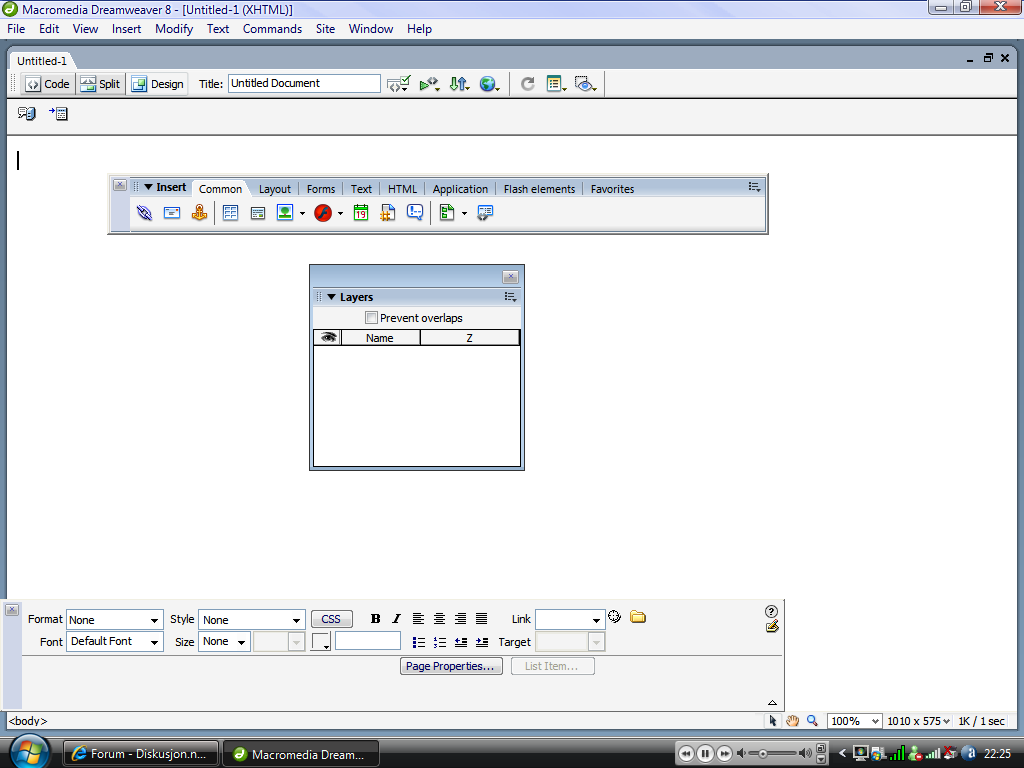Click the CSS button
The width and height of the screenshot is (1024, 768).
tap(332, 619)
